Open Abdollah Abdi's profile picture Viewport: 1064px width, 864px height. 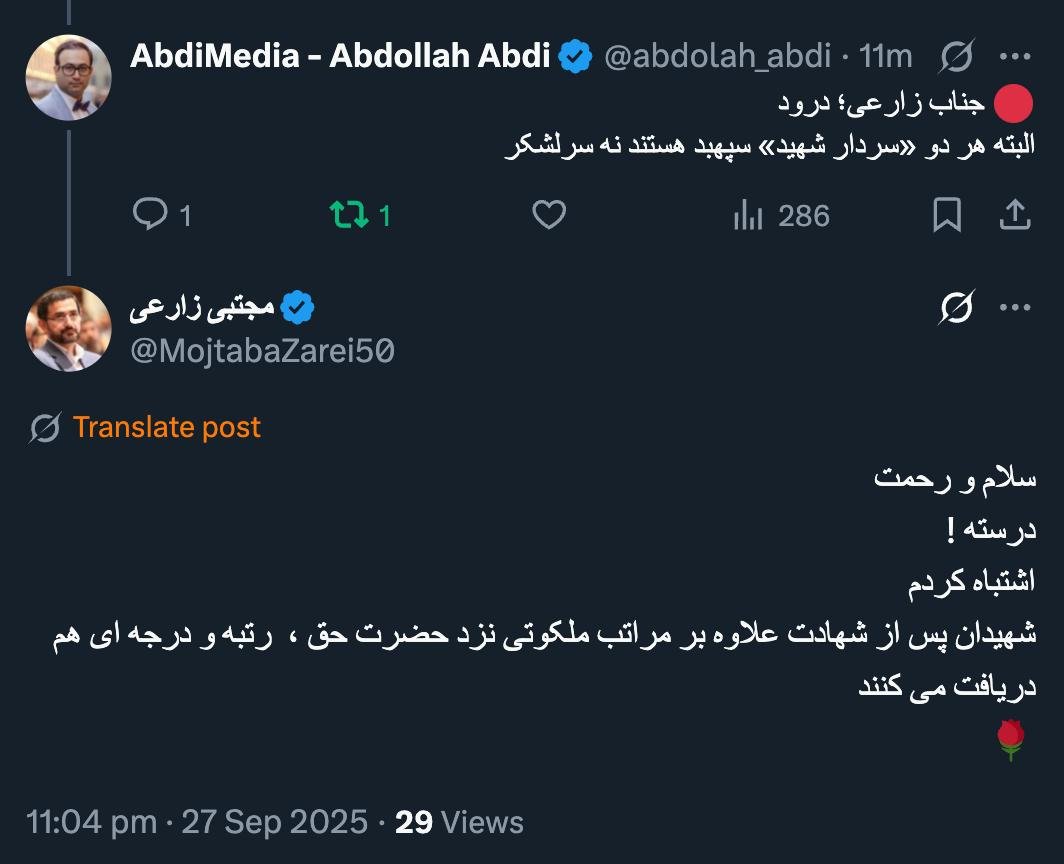(68, 78)
